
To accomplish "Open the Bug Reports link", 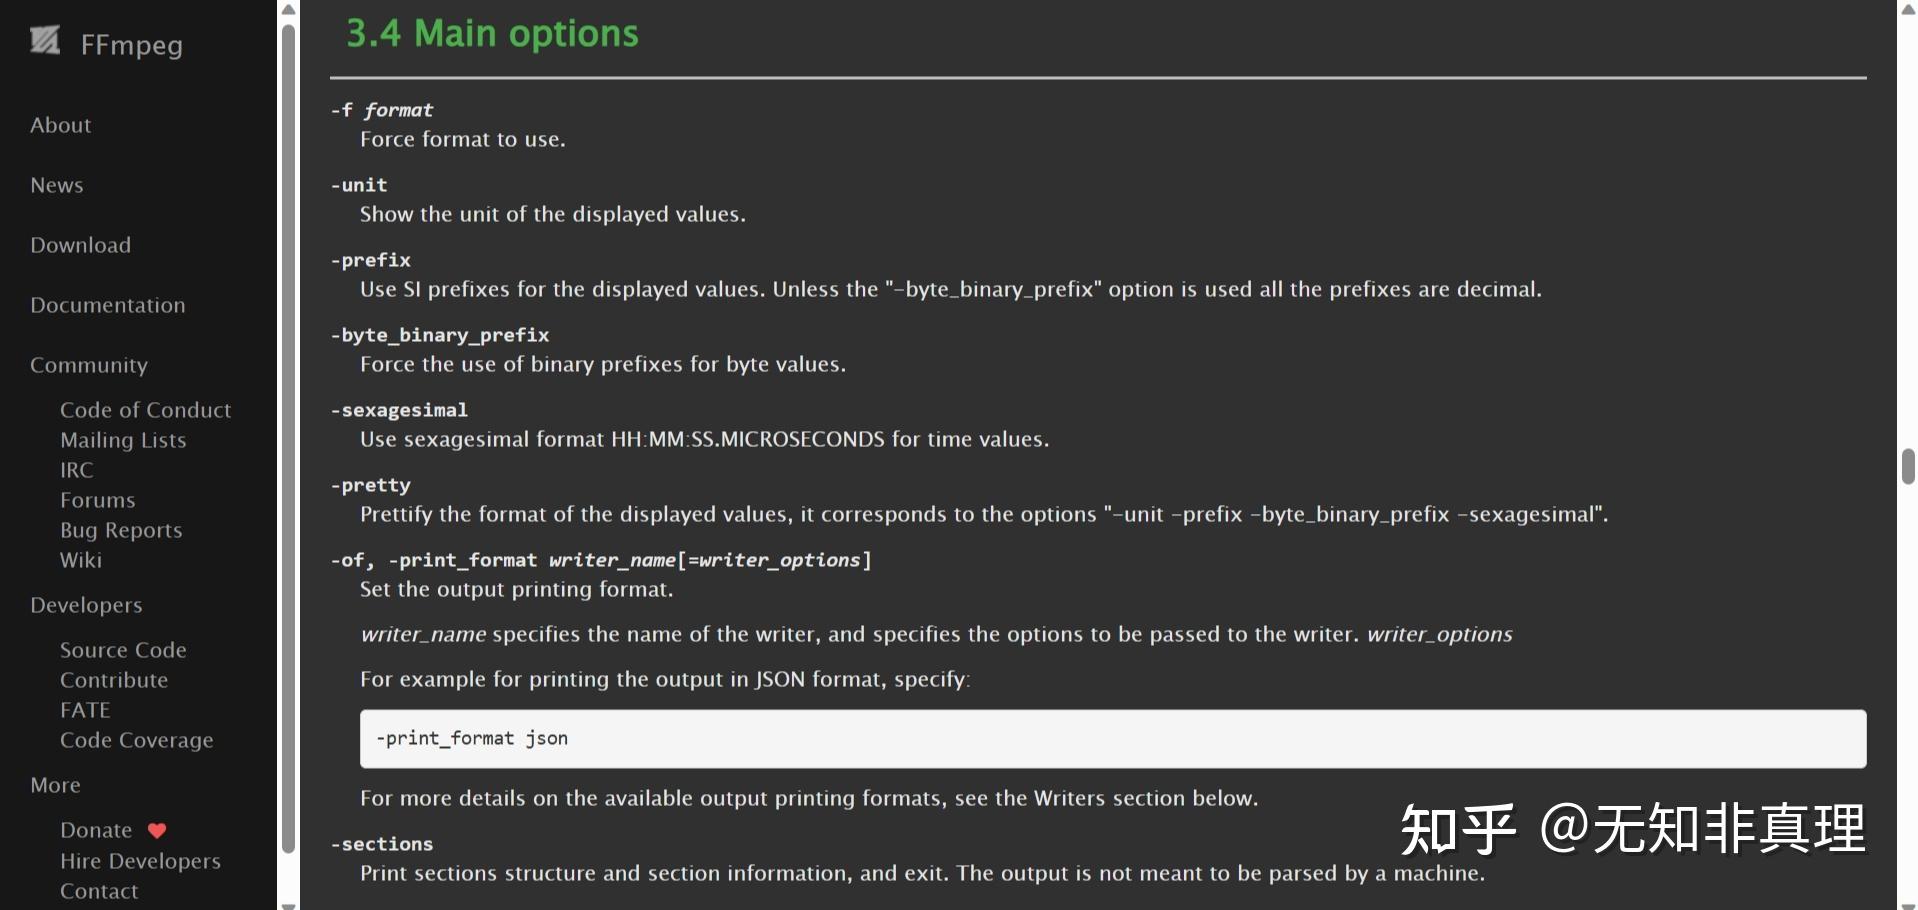I will coord(121,530).
